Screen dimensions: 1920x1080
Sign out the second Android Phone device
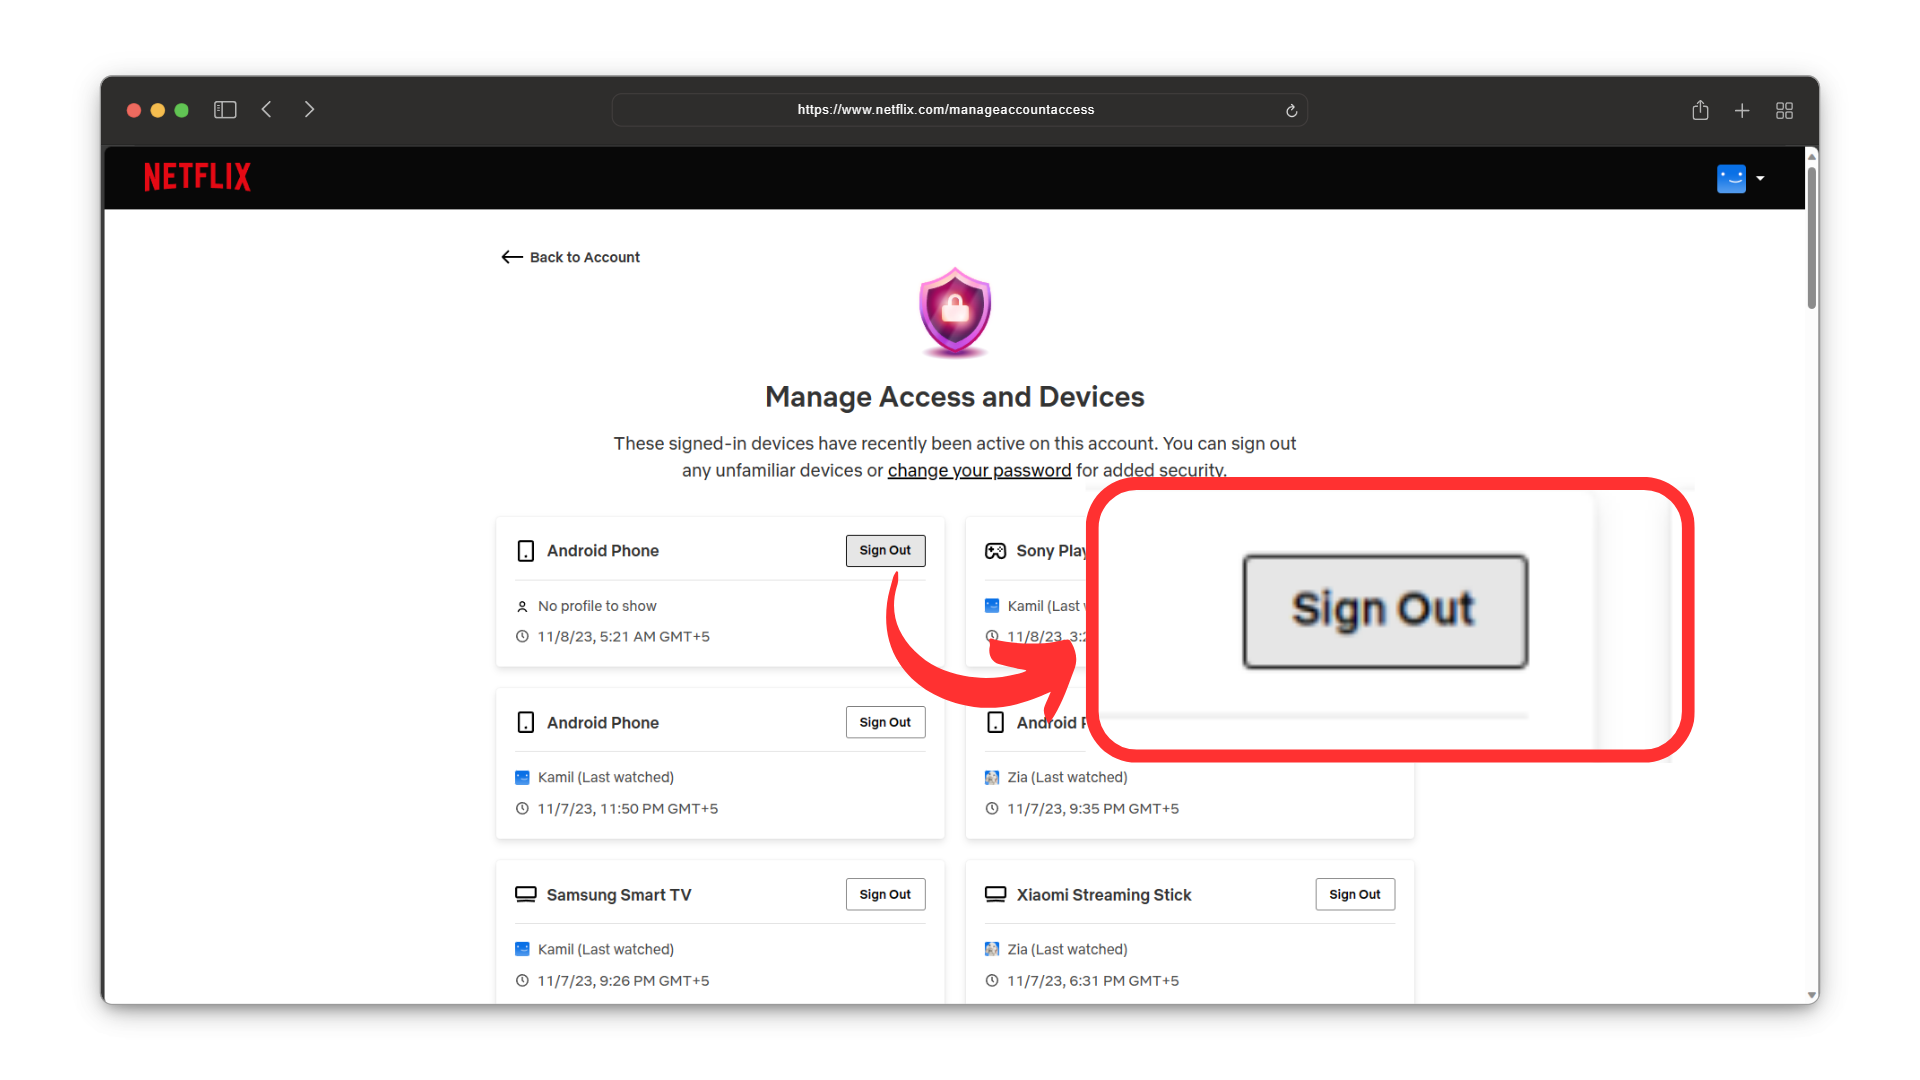click(885, 723)
